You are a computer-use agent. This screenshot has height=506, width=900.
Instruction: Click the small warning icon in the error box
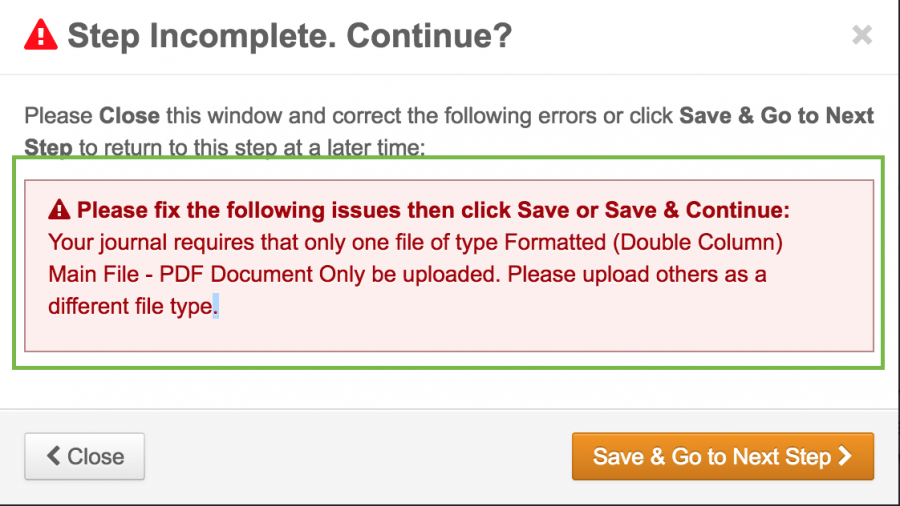pos(59,211)
